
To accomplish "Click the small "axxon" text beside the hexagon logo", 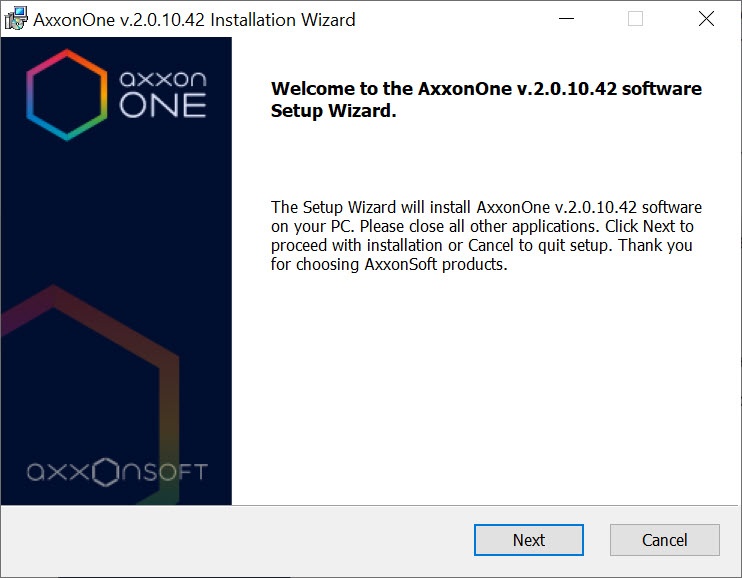I will click(x=162, y=81).
